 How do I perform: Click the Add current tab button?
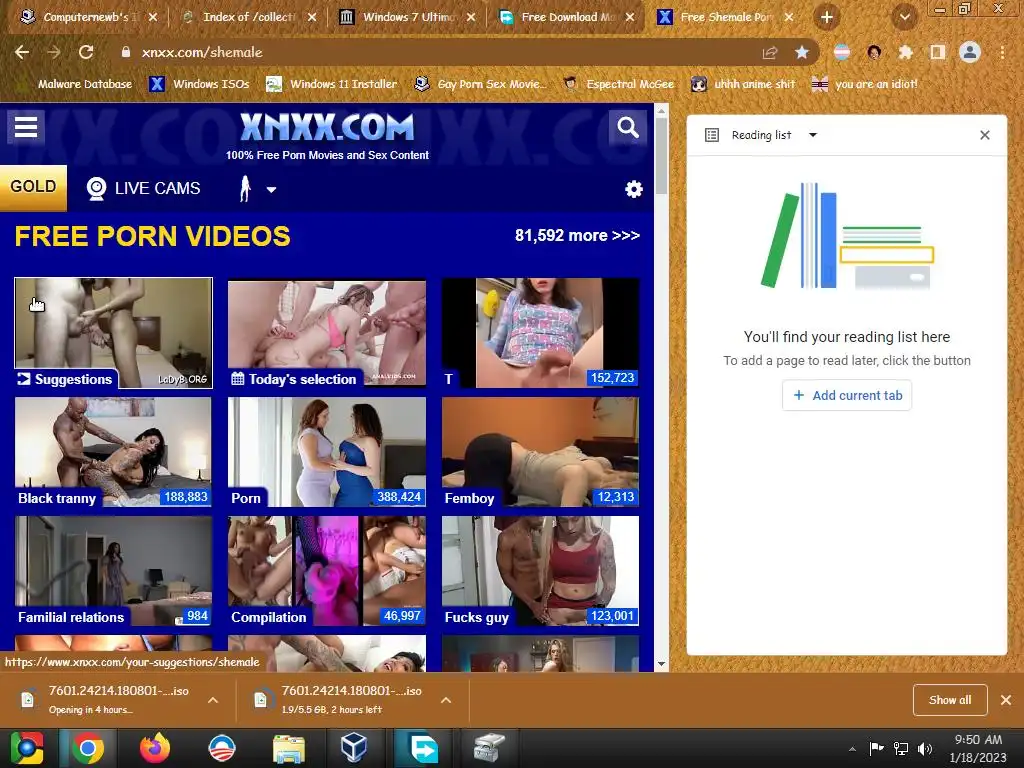[847, 395]
